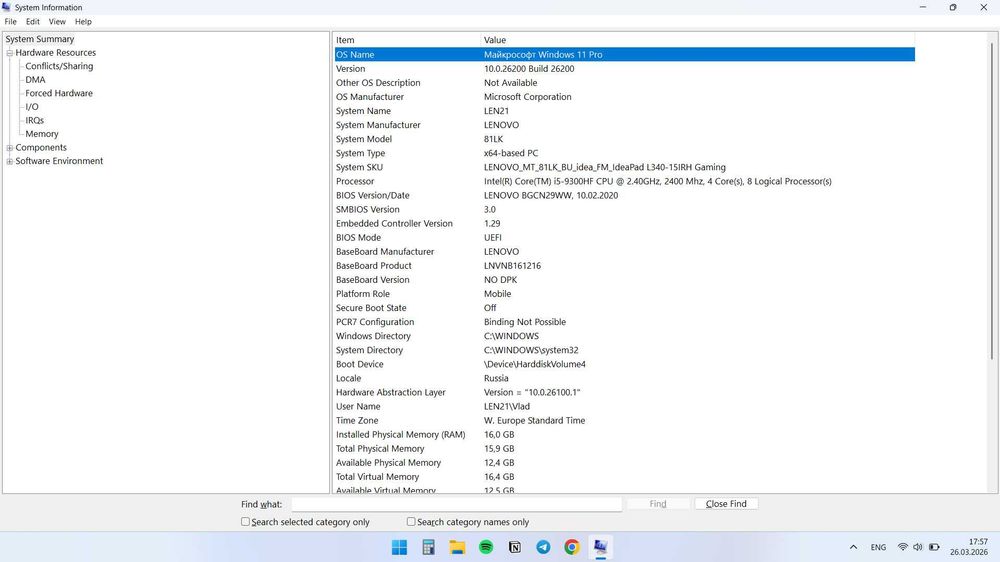Select the Hardware Abstraction Layer row

click(x=625, y=392)
